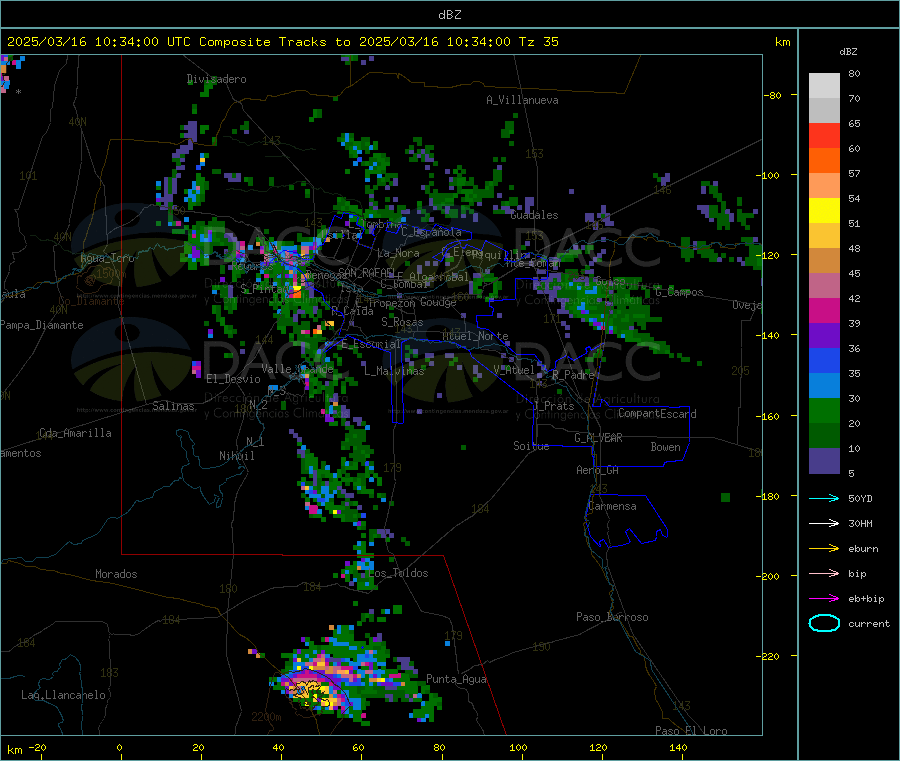Click the 'Pampa_Diamante' map label
The image size is (900, 761).
pyautogui.click(x=42, y=325)
